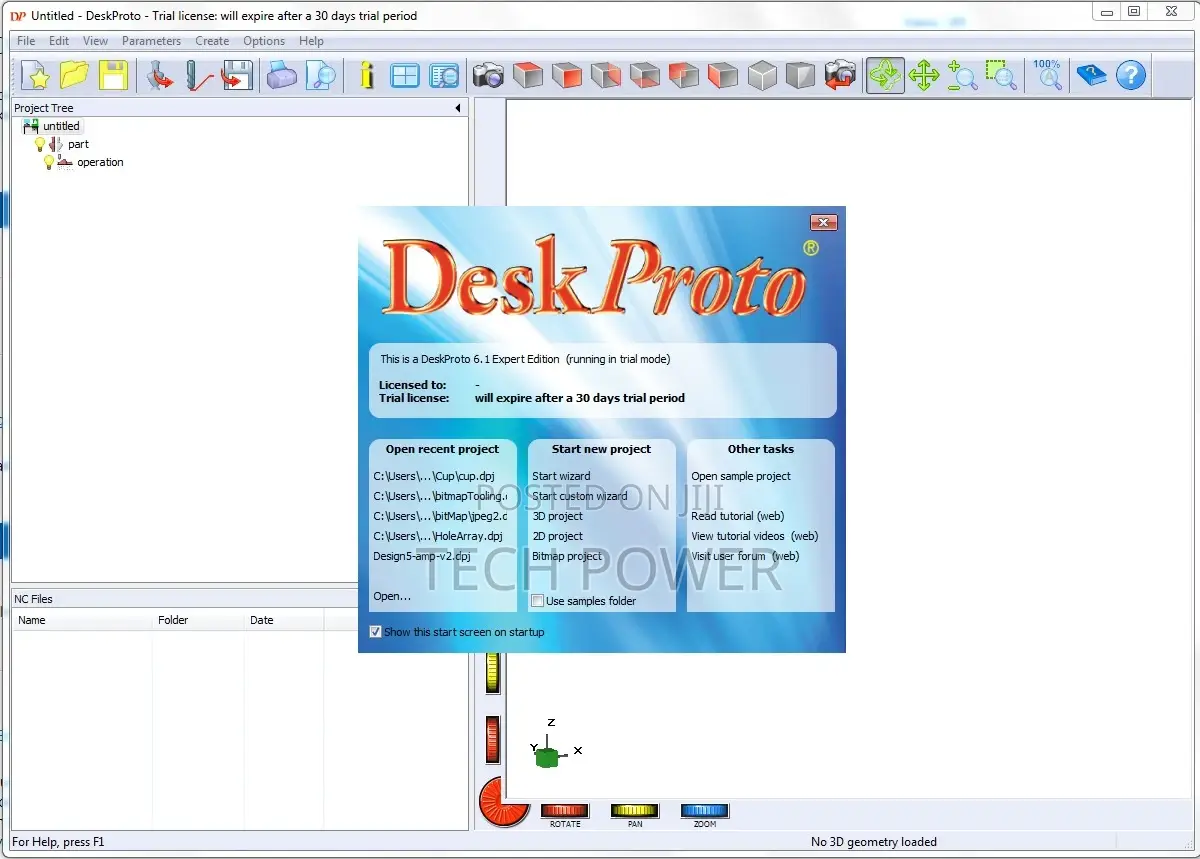Select the gray flat cube view icon
The image size is (1200, 859).
point(800,75)
